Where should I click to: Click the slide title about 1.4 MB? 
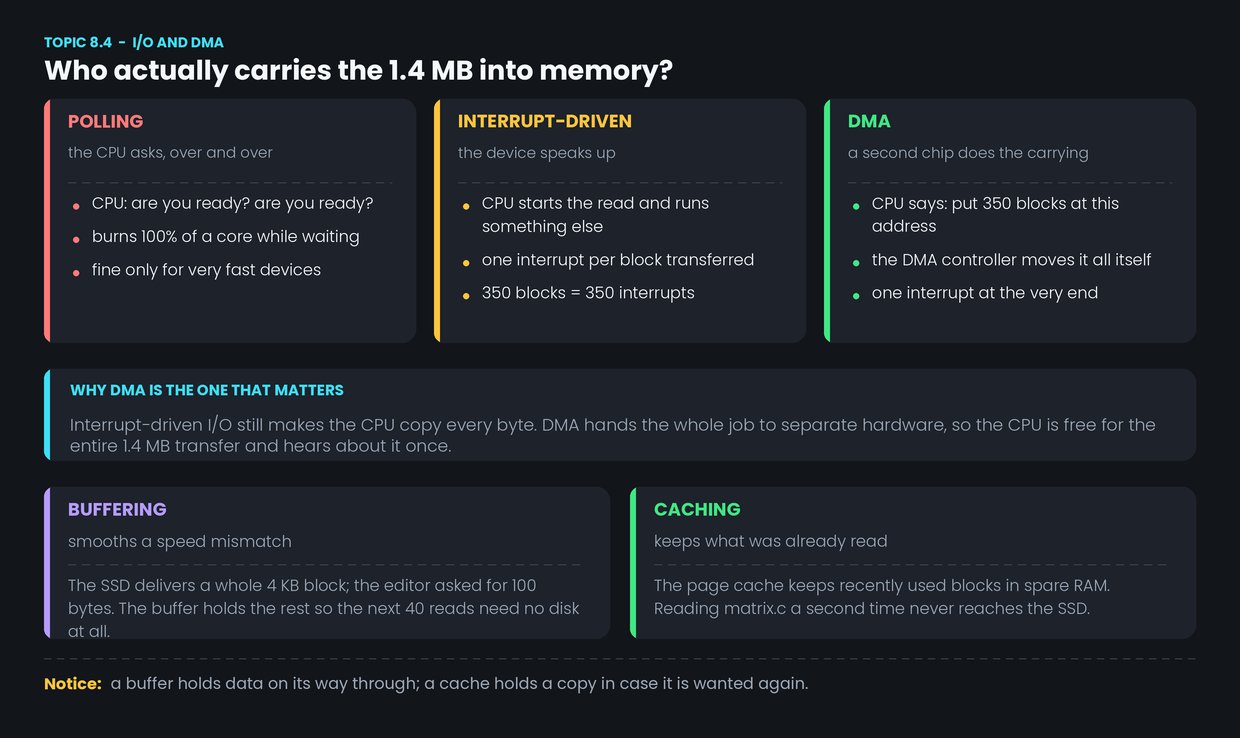click(359, 72)
